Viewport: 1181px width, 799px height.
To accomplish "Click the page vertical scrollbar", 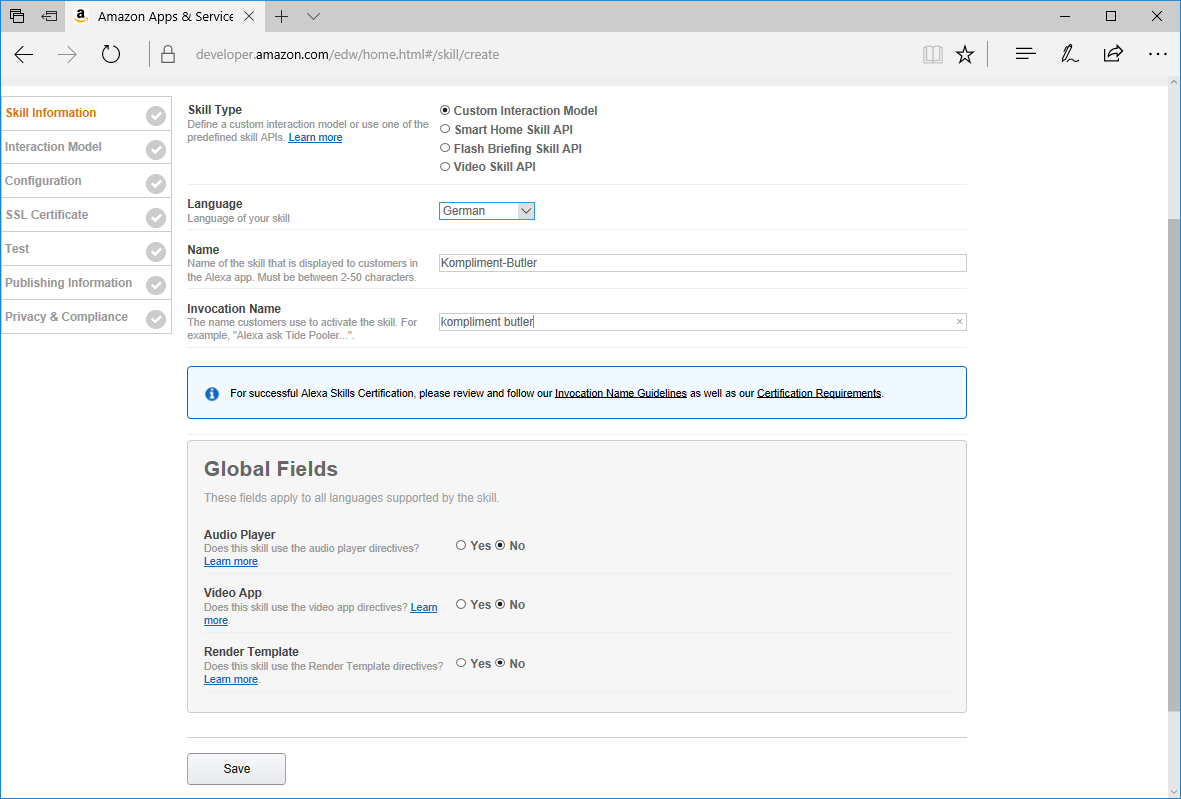I will pyautogui.click(x=1173, y=460).
